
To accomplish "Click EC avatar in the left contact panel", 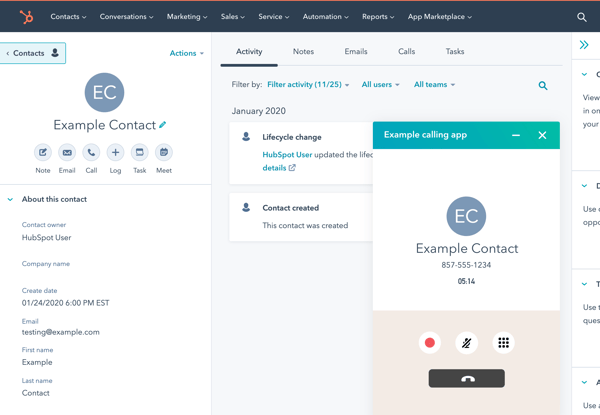I will (x=104, y=93).
